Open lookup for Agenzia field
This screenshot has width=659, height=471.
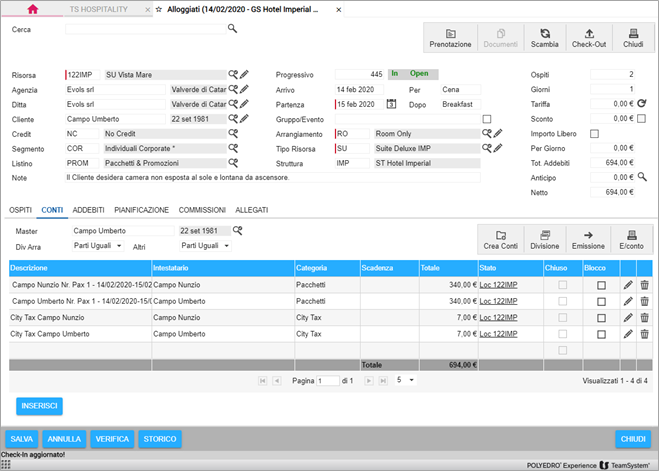click(233, 89)
